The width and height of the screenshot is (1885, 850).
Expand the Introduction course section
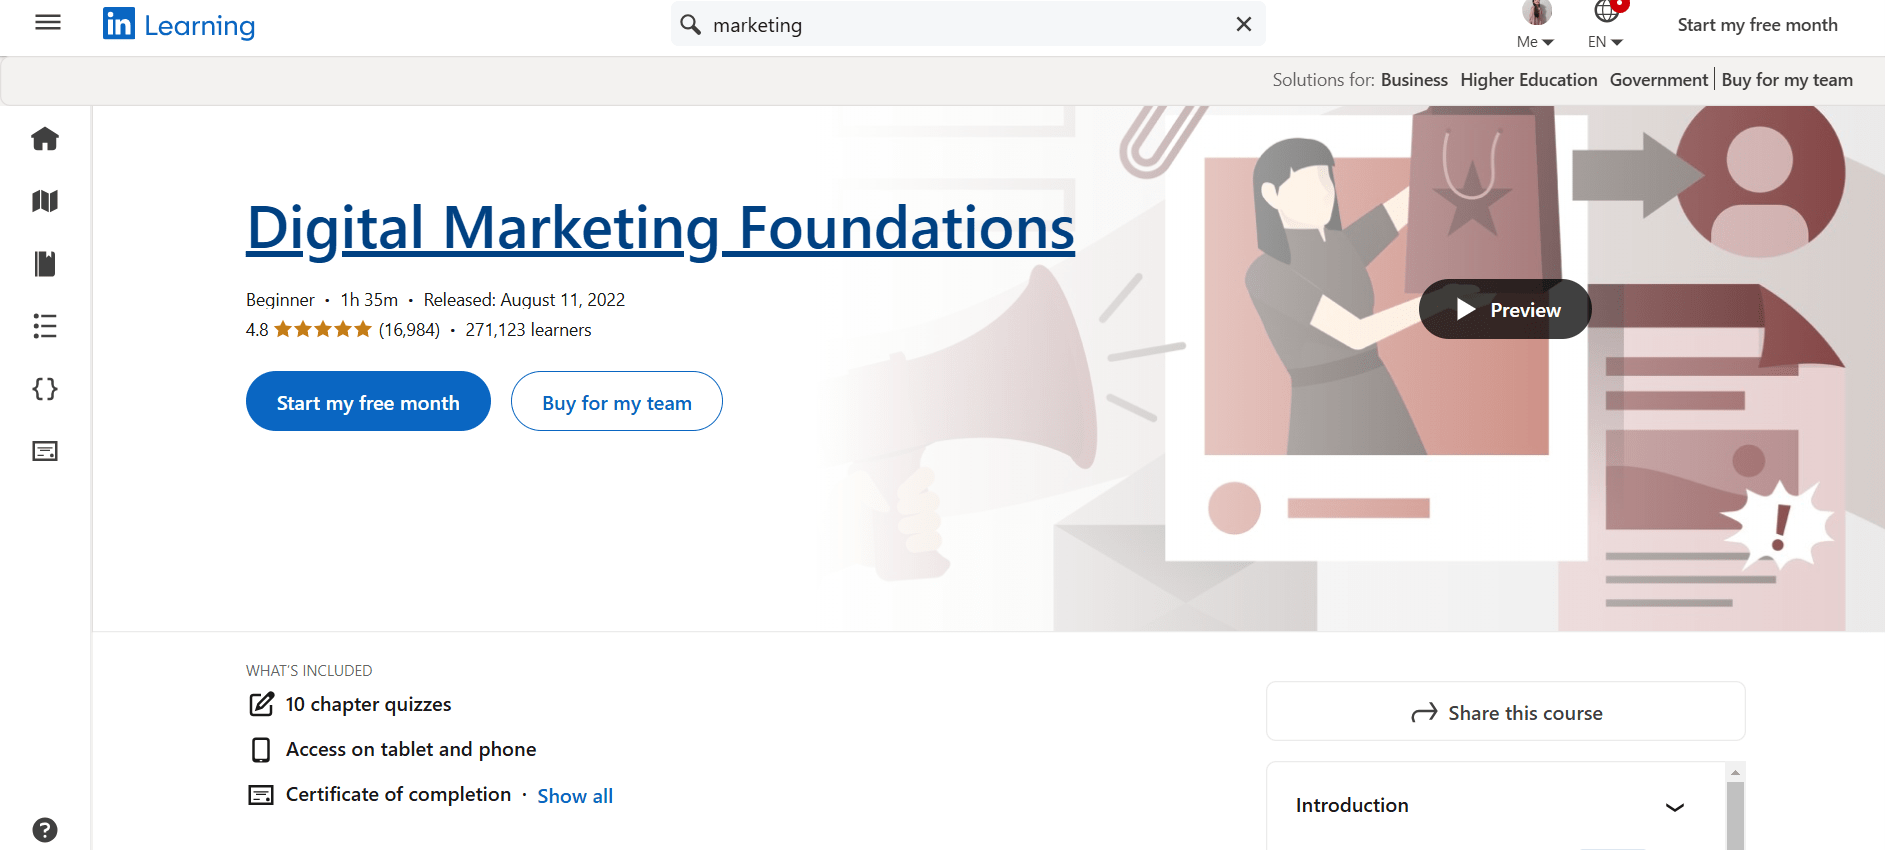[1674, 806]
